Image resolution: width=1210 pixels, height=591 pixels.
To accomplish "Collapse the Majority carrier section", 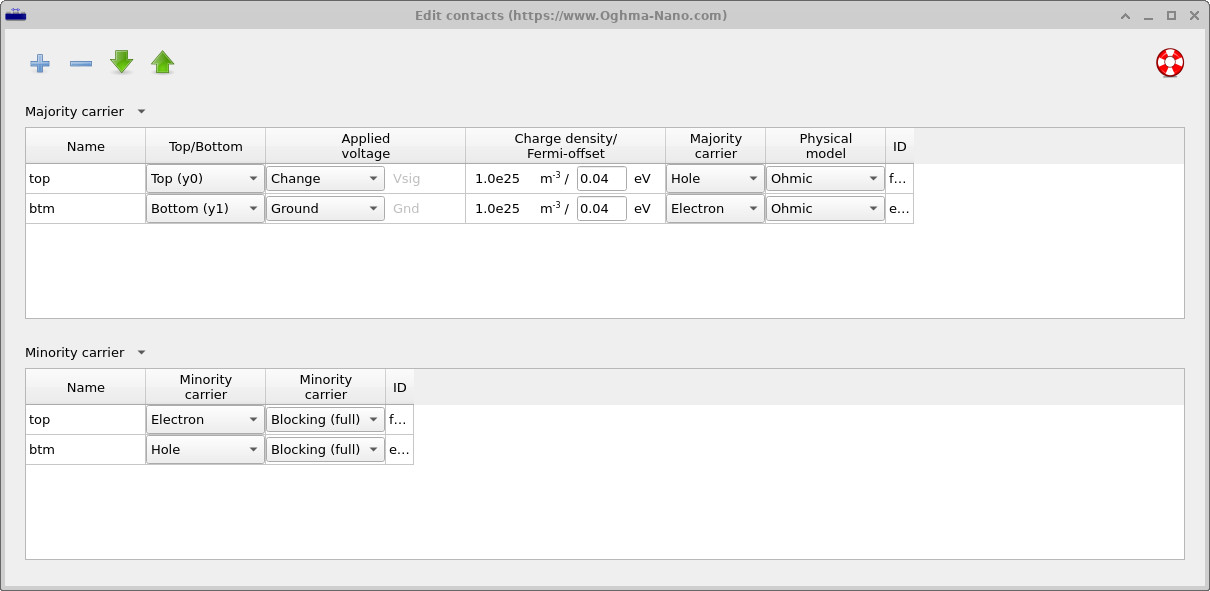I will tap(141, 112).
